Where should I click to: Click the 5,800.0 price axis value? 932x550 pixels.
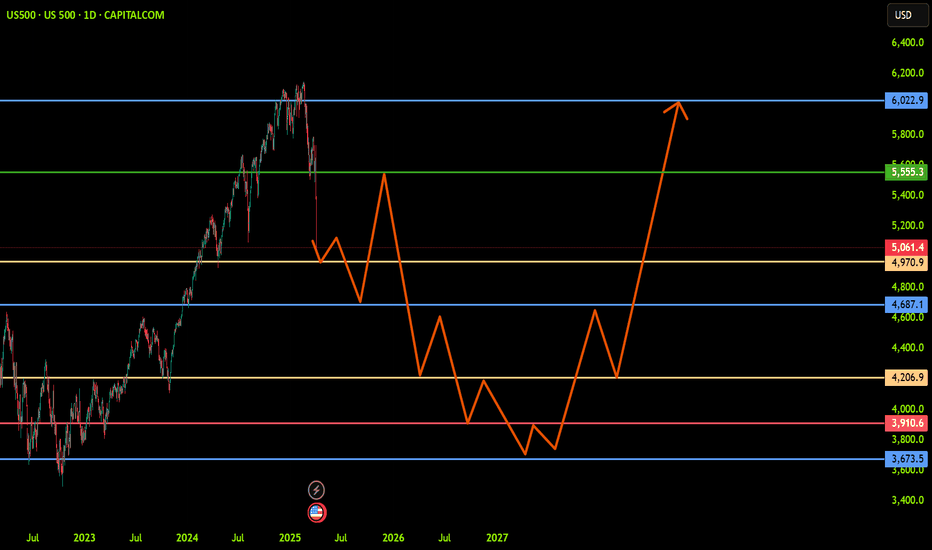pos(908,134)
